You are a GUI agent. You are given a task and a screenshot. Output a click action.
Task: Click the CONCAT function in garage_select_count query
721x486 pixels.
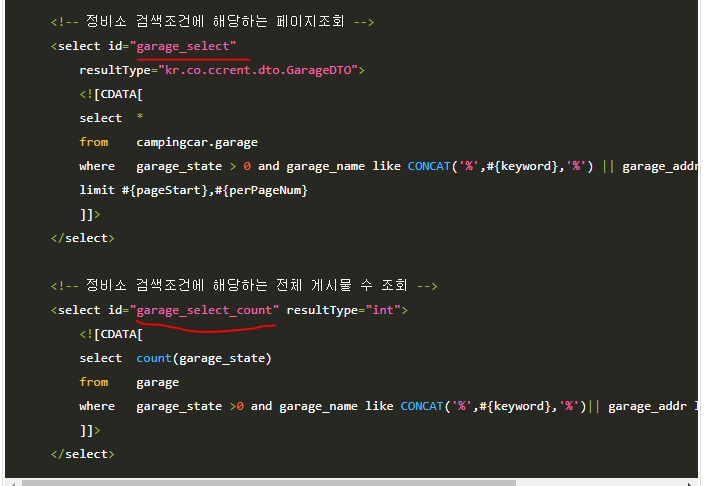(x=422, y=406)
